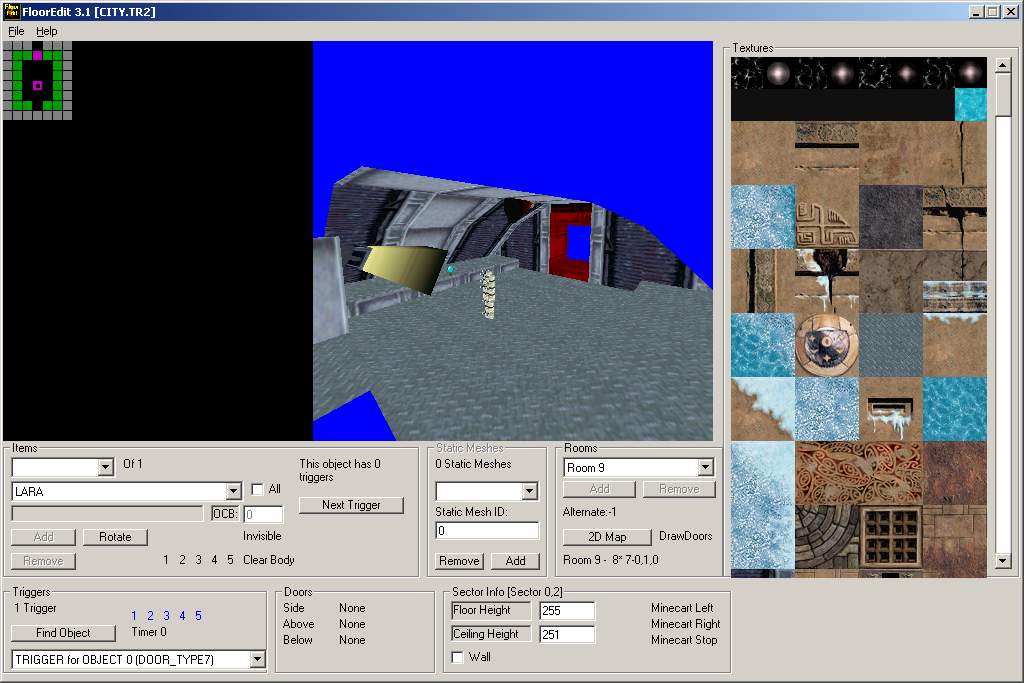Open the TRIGGER for OBJECT 0 dropdown

click(257, 659)
